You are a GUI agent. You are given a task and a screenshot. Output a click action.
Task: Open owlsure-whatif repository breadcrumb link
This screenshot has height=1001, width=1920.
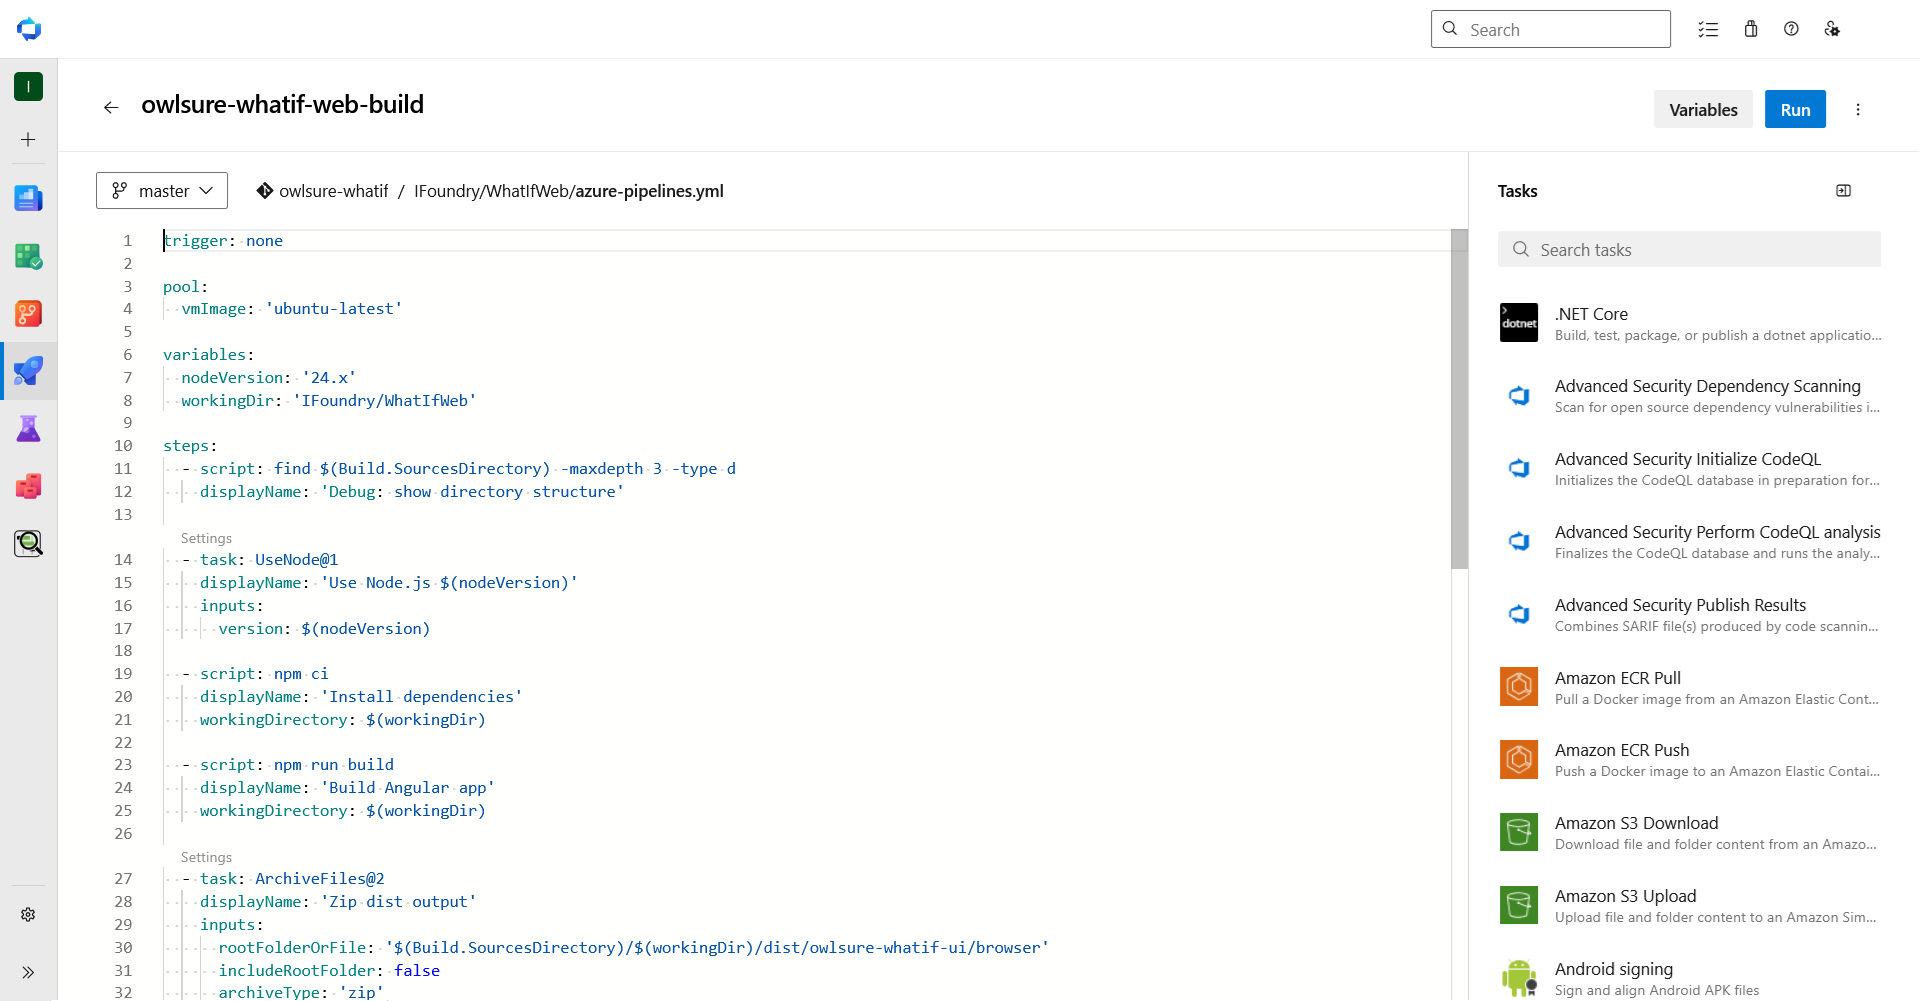[x=333, y=191]
